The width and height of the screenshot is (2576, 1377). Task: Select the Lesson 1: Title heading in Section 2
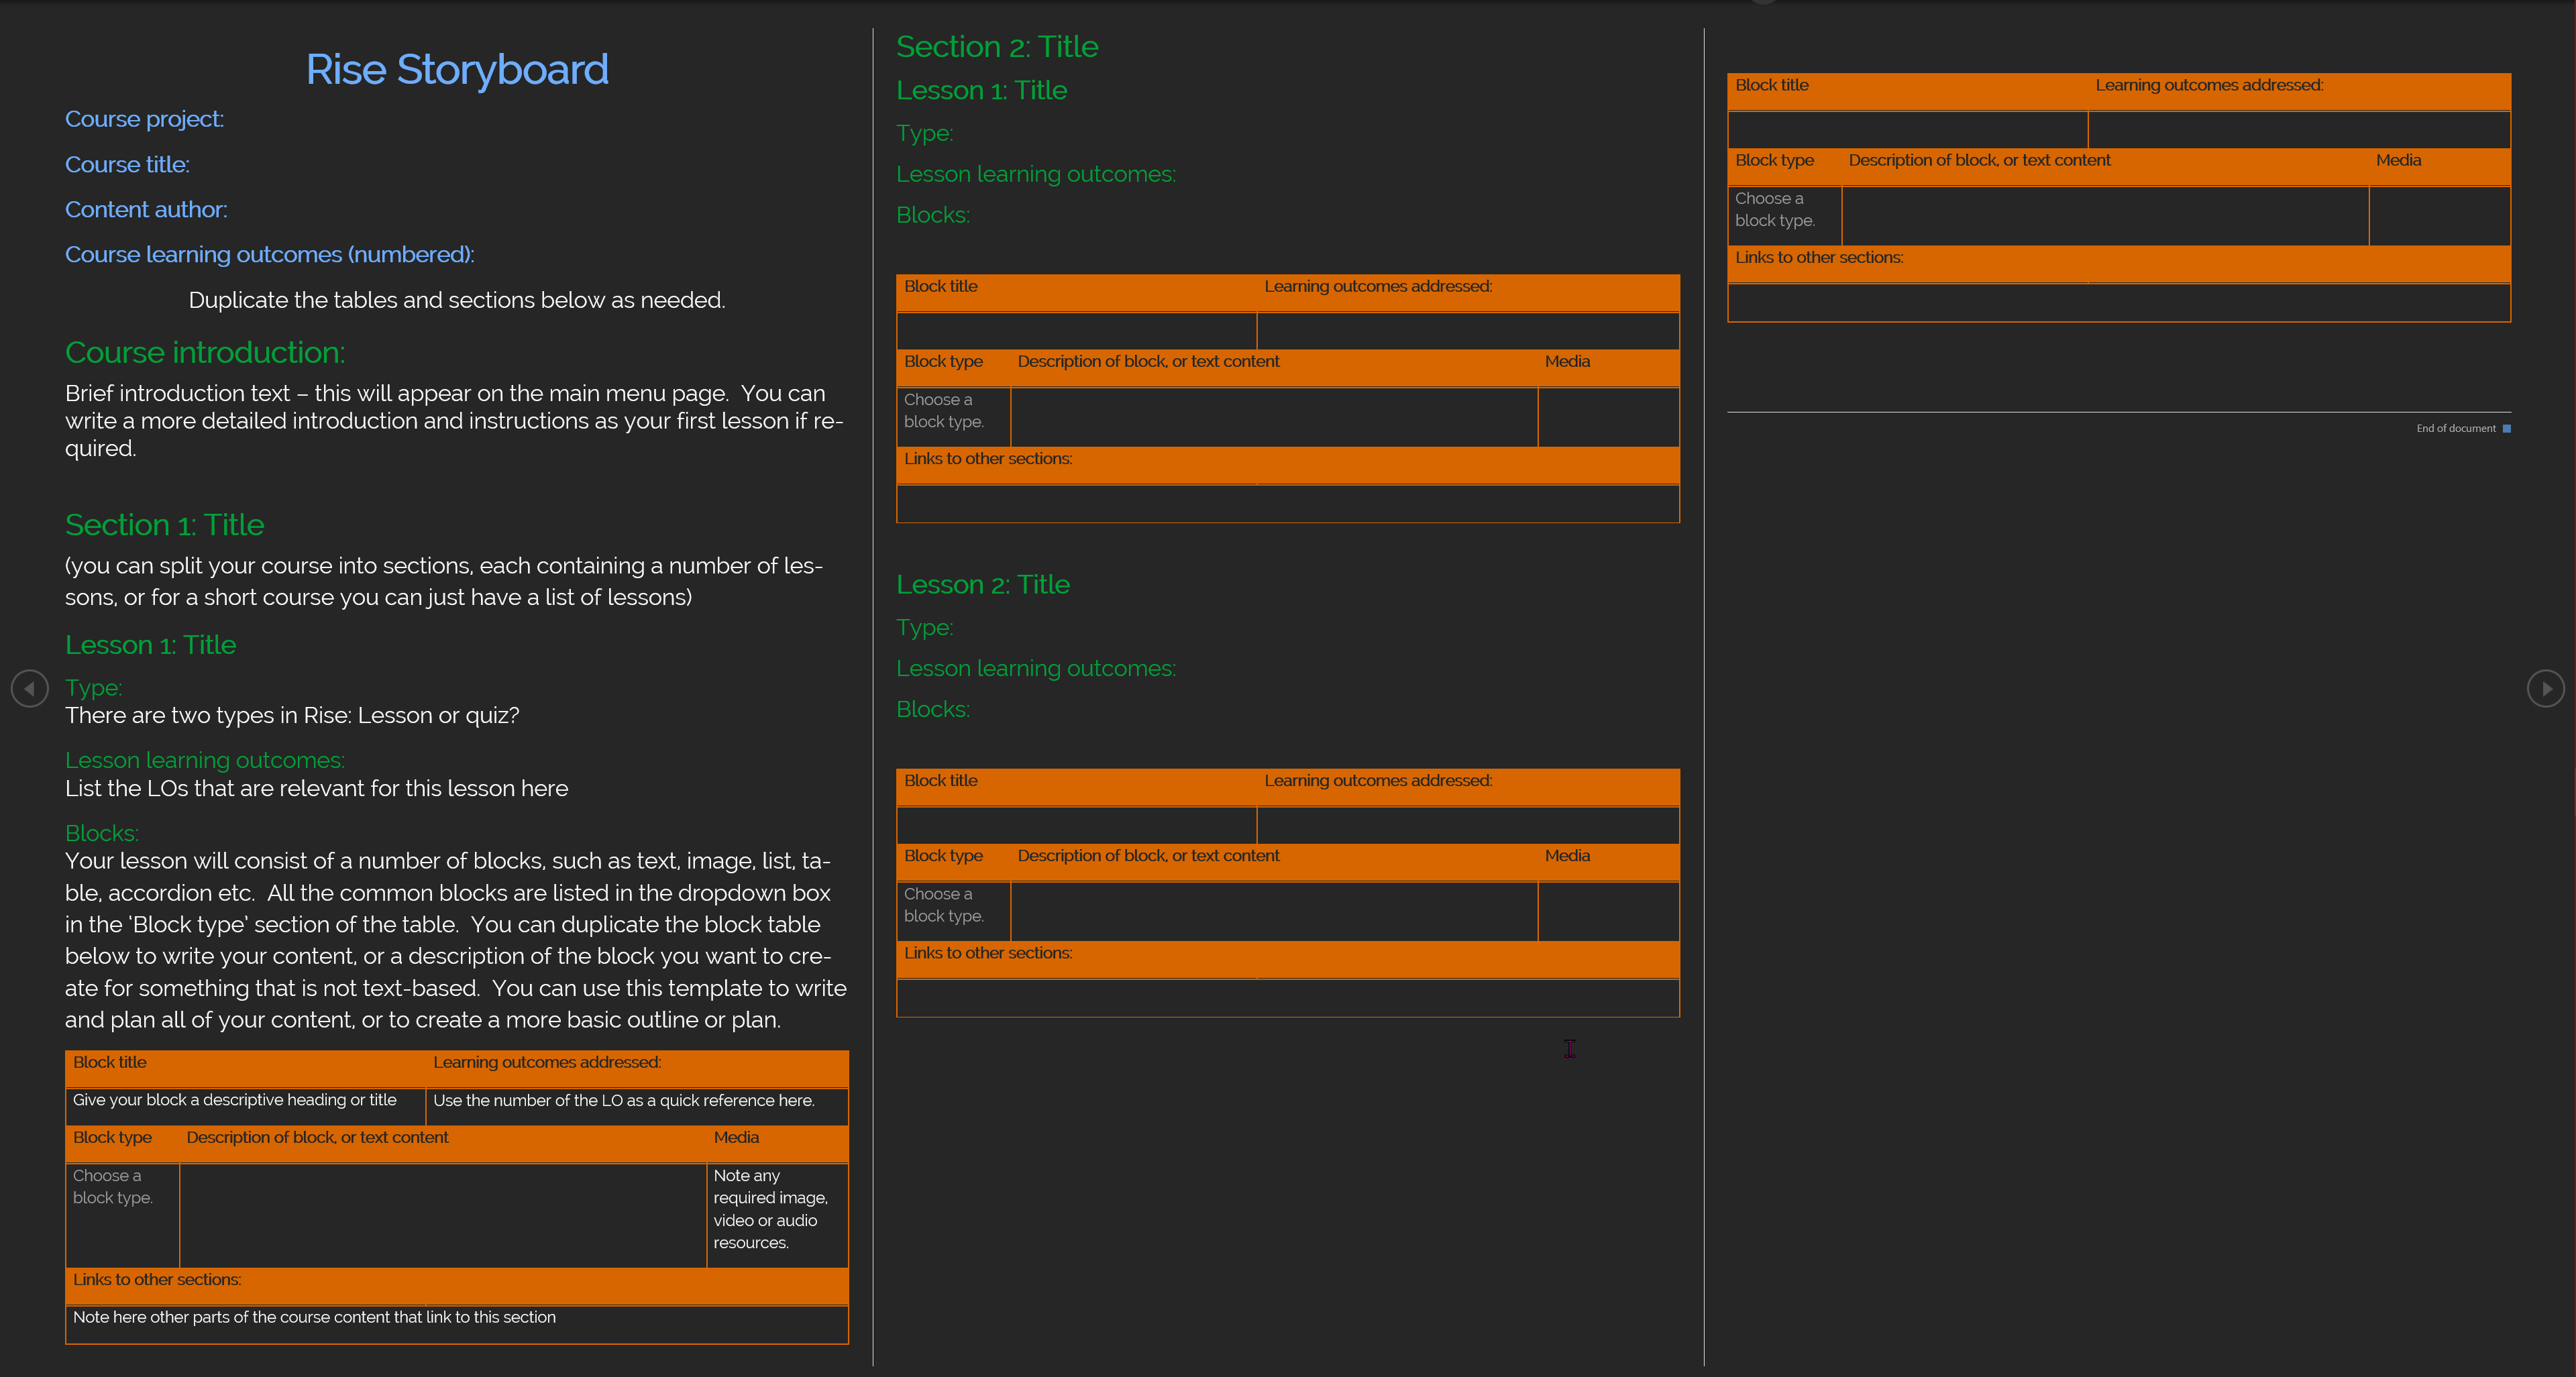[x=982, y=90]
